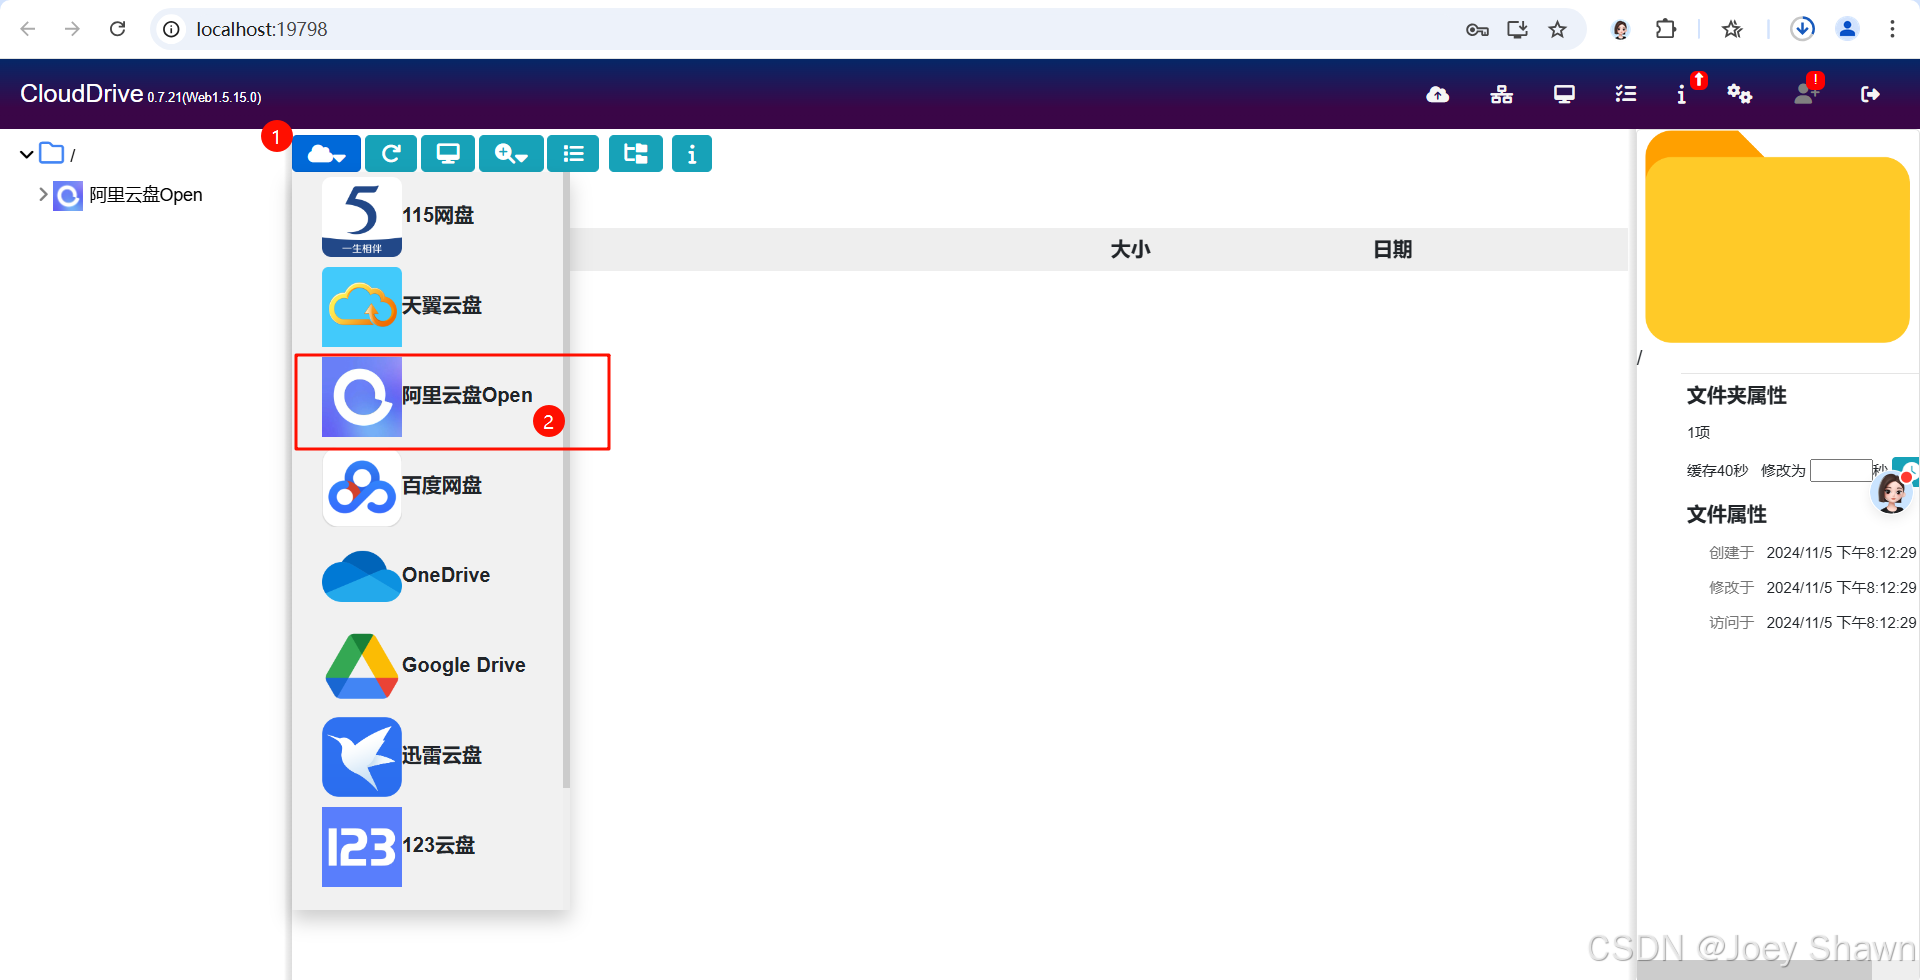
Task: Bookmark this page with the star icon
Action: click(1557, 29)
